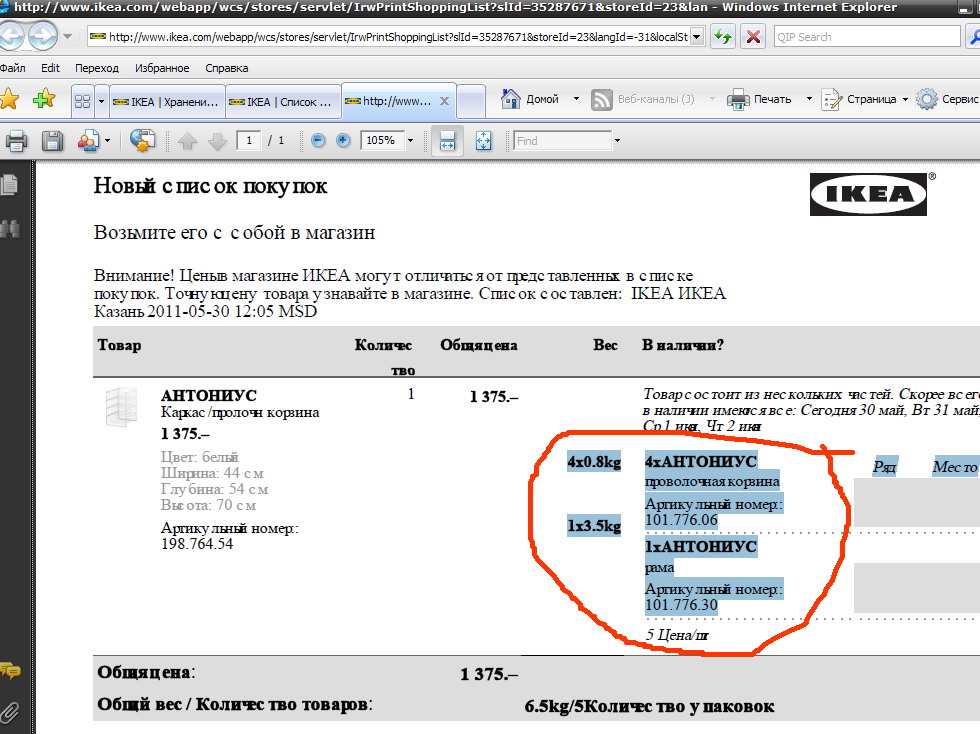980x734 pixels.
Task: Click the PDF globe web-conference icon
Action: pos(142,141)
